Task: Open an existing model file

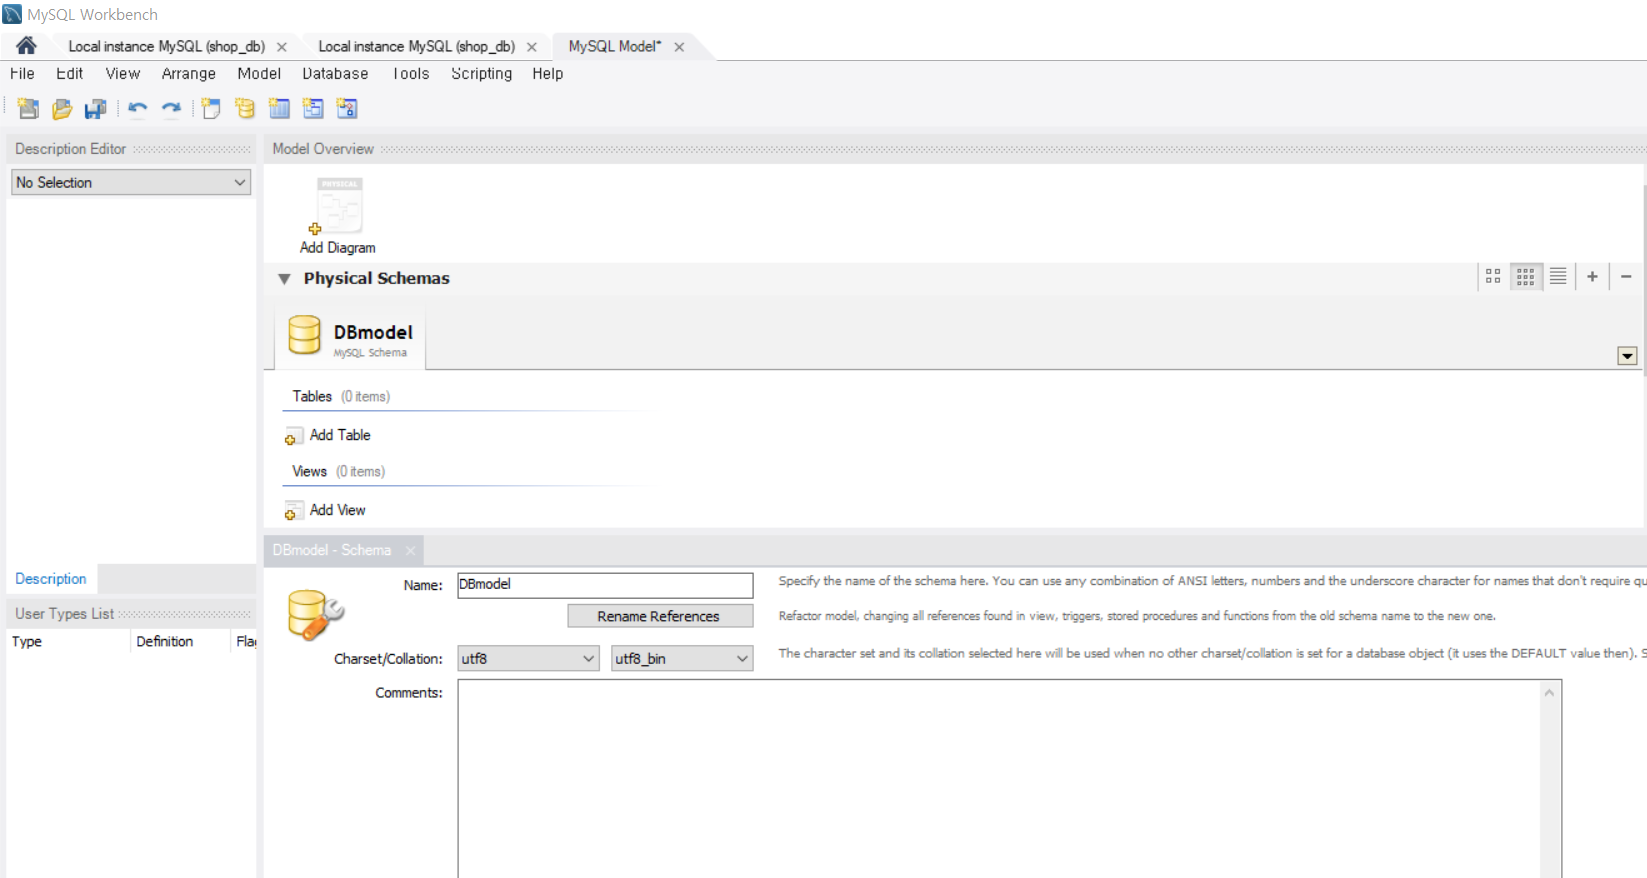Action: (62, 109)
